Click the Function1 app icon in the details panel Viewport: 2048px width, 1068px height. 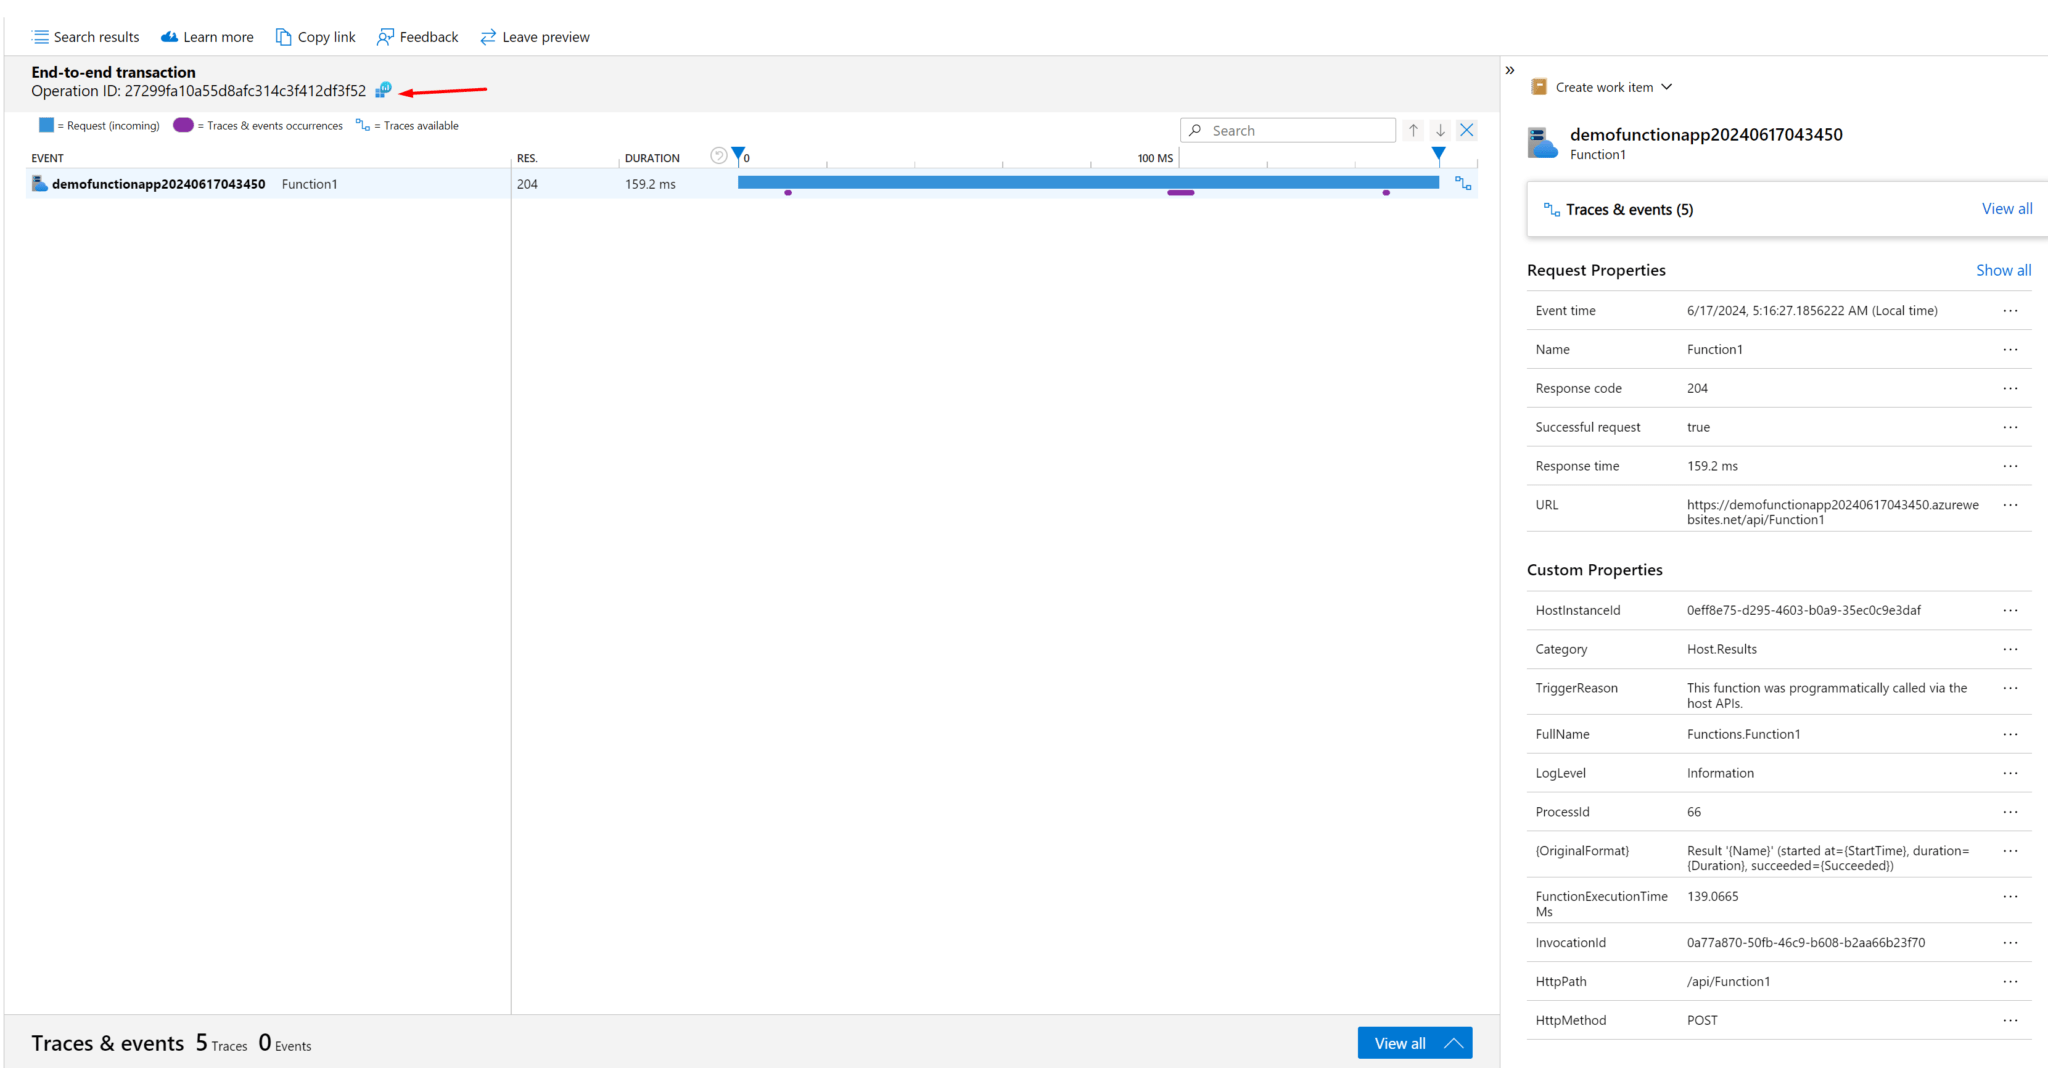point(1542,143)
